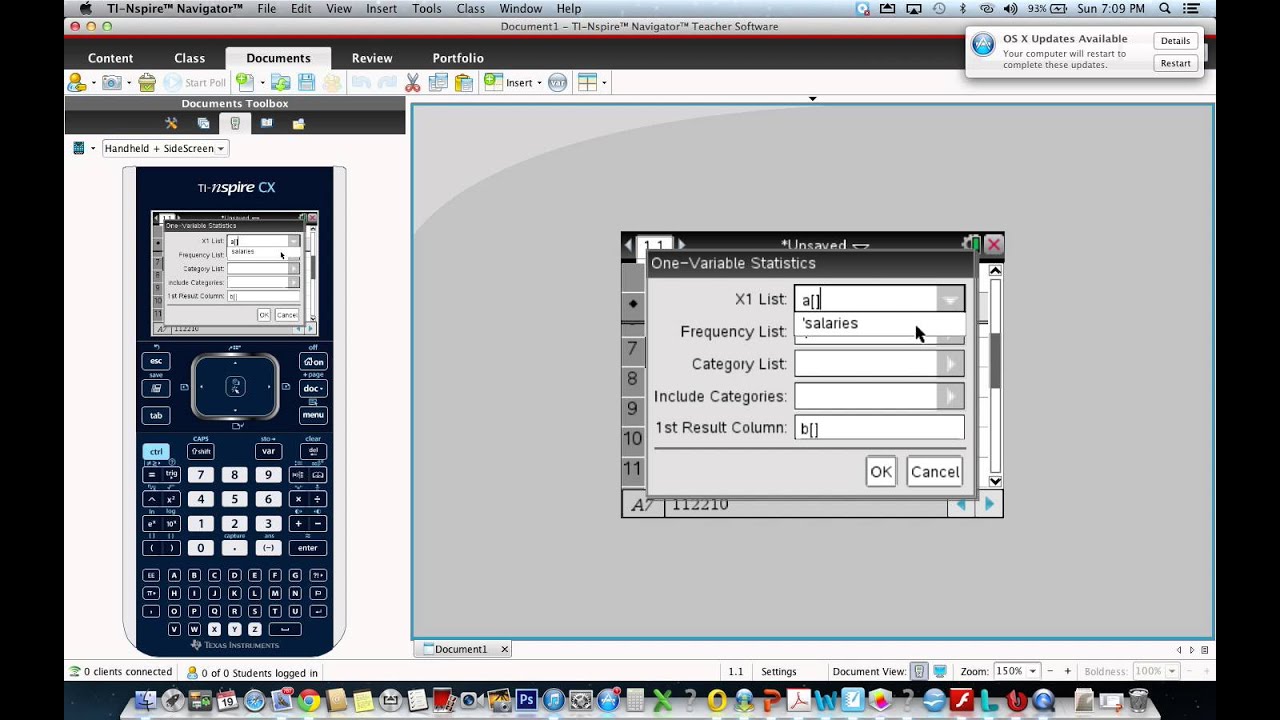This screenshot has width=1280, height=720.
Task: Click the zoom minus button
Action: click(1050, 671)
